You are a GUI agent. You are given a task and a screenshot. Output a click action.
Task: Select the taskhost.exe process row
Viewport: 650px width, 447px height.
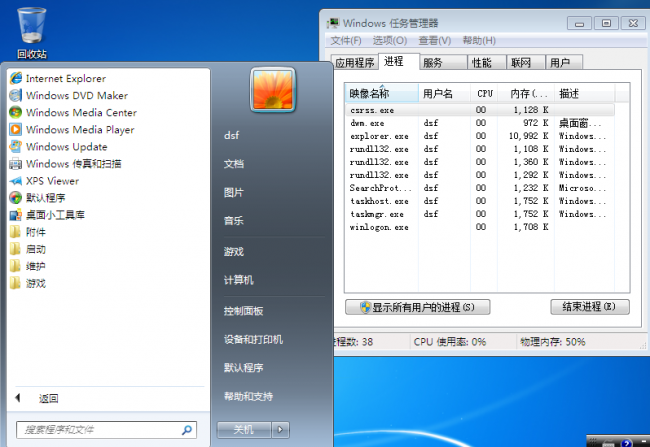tap(480, 201)
